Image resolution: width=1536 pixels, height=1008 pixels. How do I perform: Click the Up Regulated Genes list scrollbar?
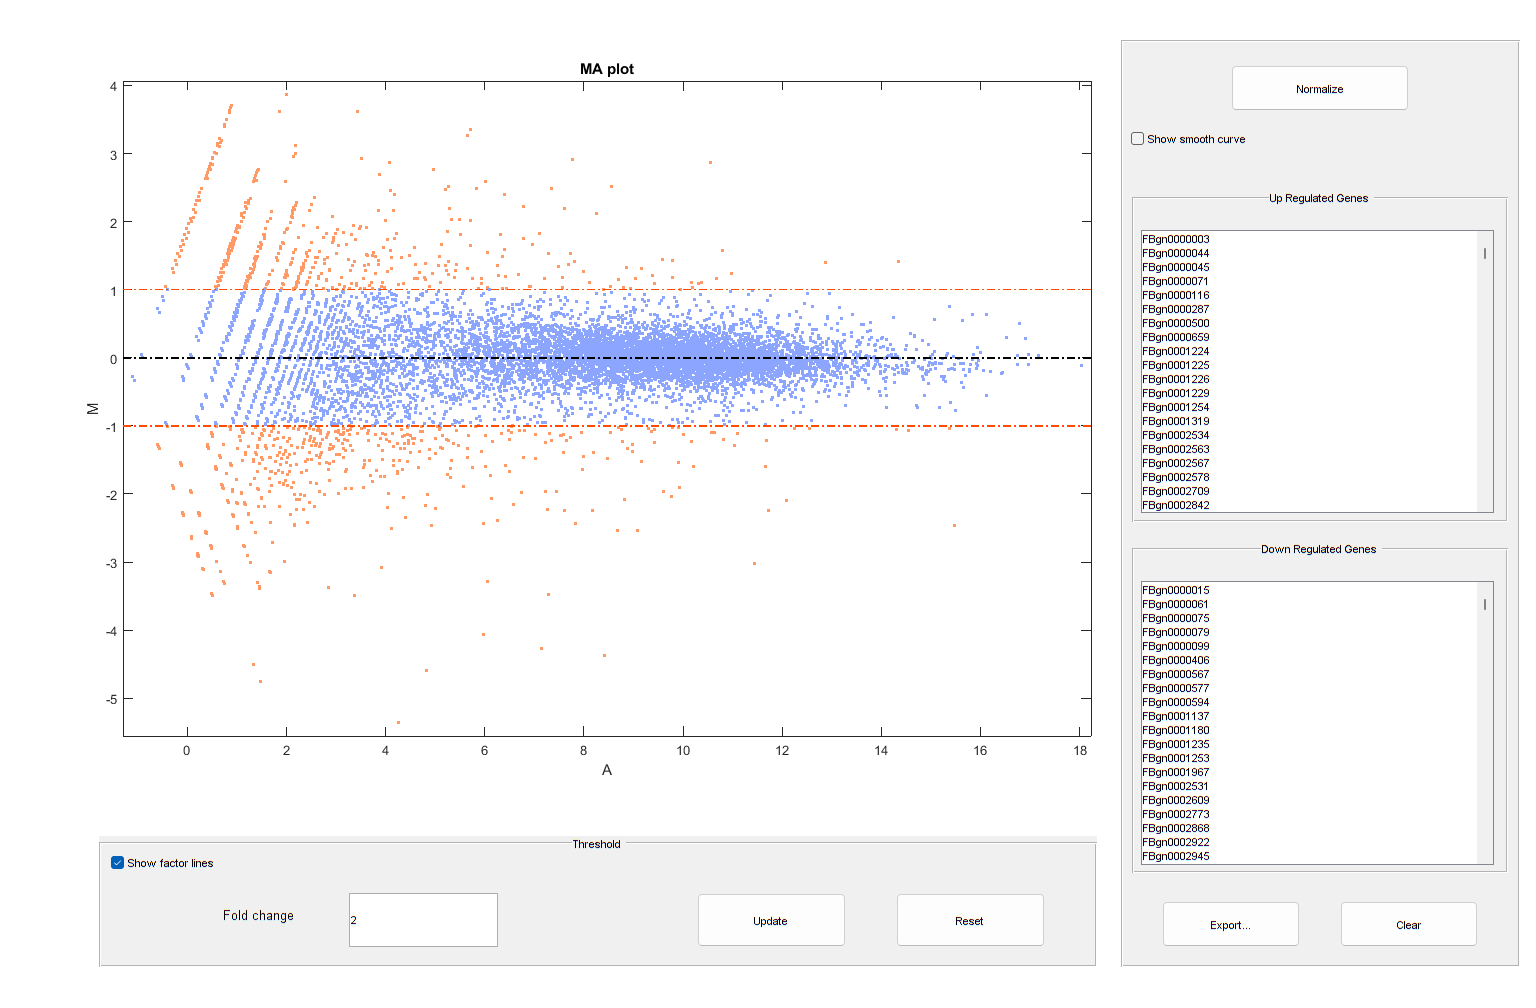(x=1485, y=372)
